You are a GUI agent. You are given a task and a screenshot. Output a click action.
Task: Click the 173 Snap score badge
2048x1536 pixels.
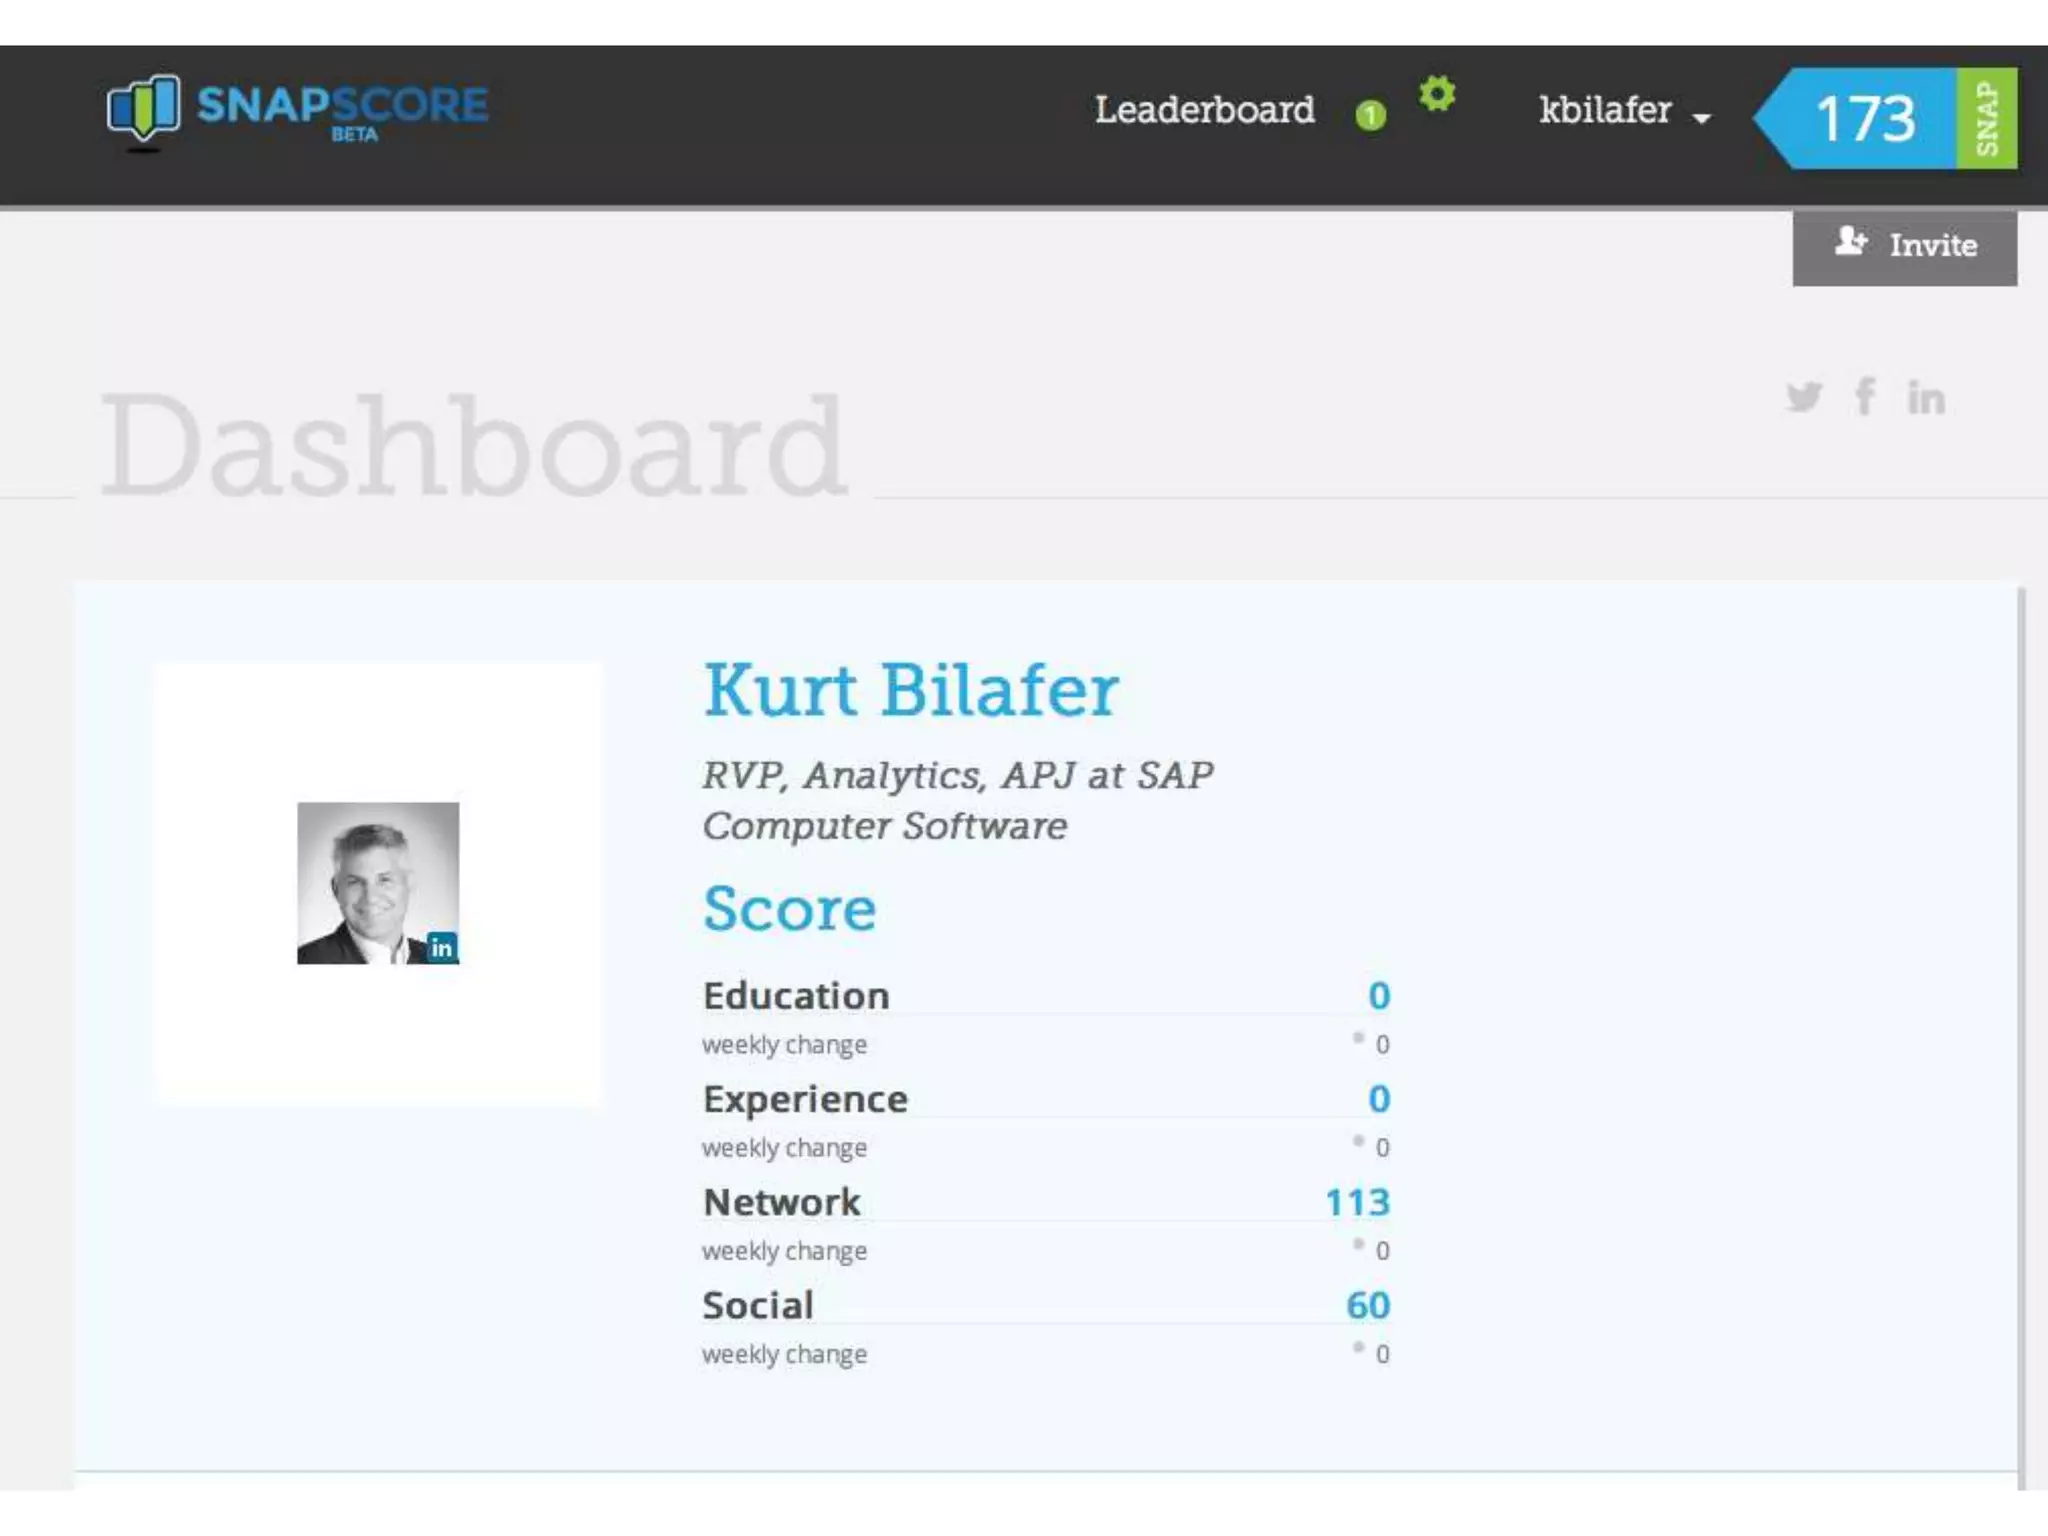point(1864,118)
